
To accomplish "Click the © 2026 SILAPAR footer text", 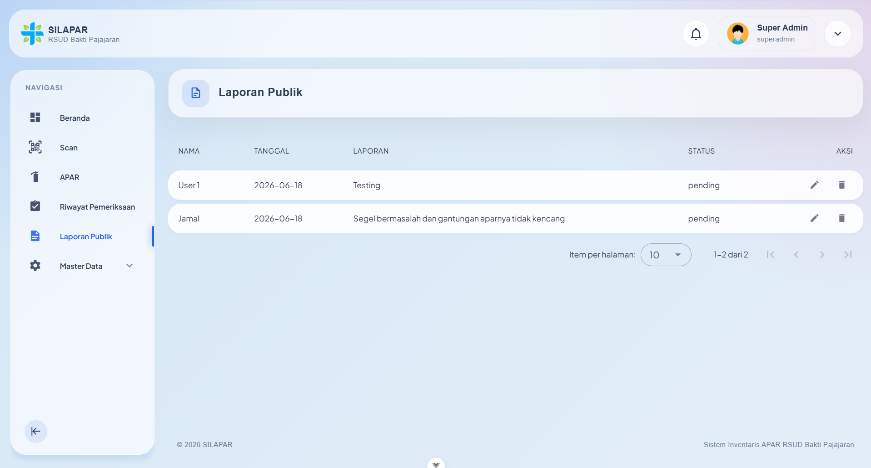I will click(x=204, y=444).
